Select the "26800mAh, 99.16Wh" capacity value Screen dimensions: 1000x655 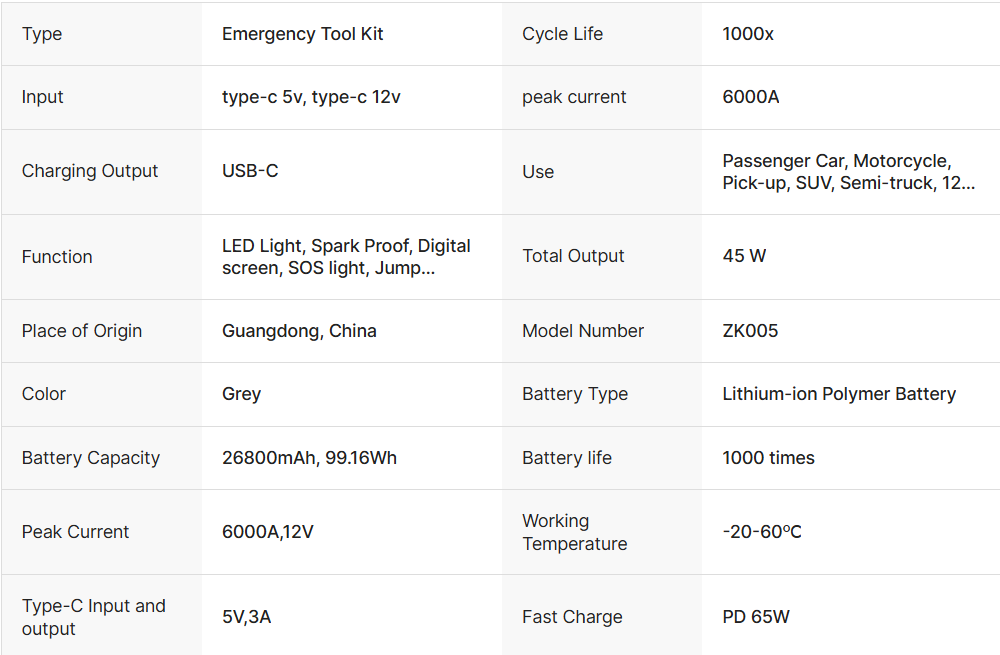click(309, 458)
